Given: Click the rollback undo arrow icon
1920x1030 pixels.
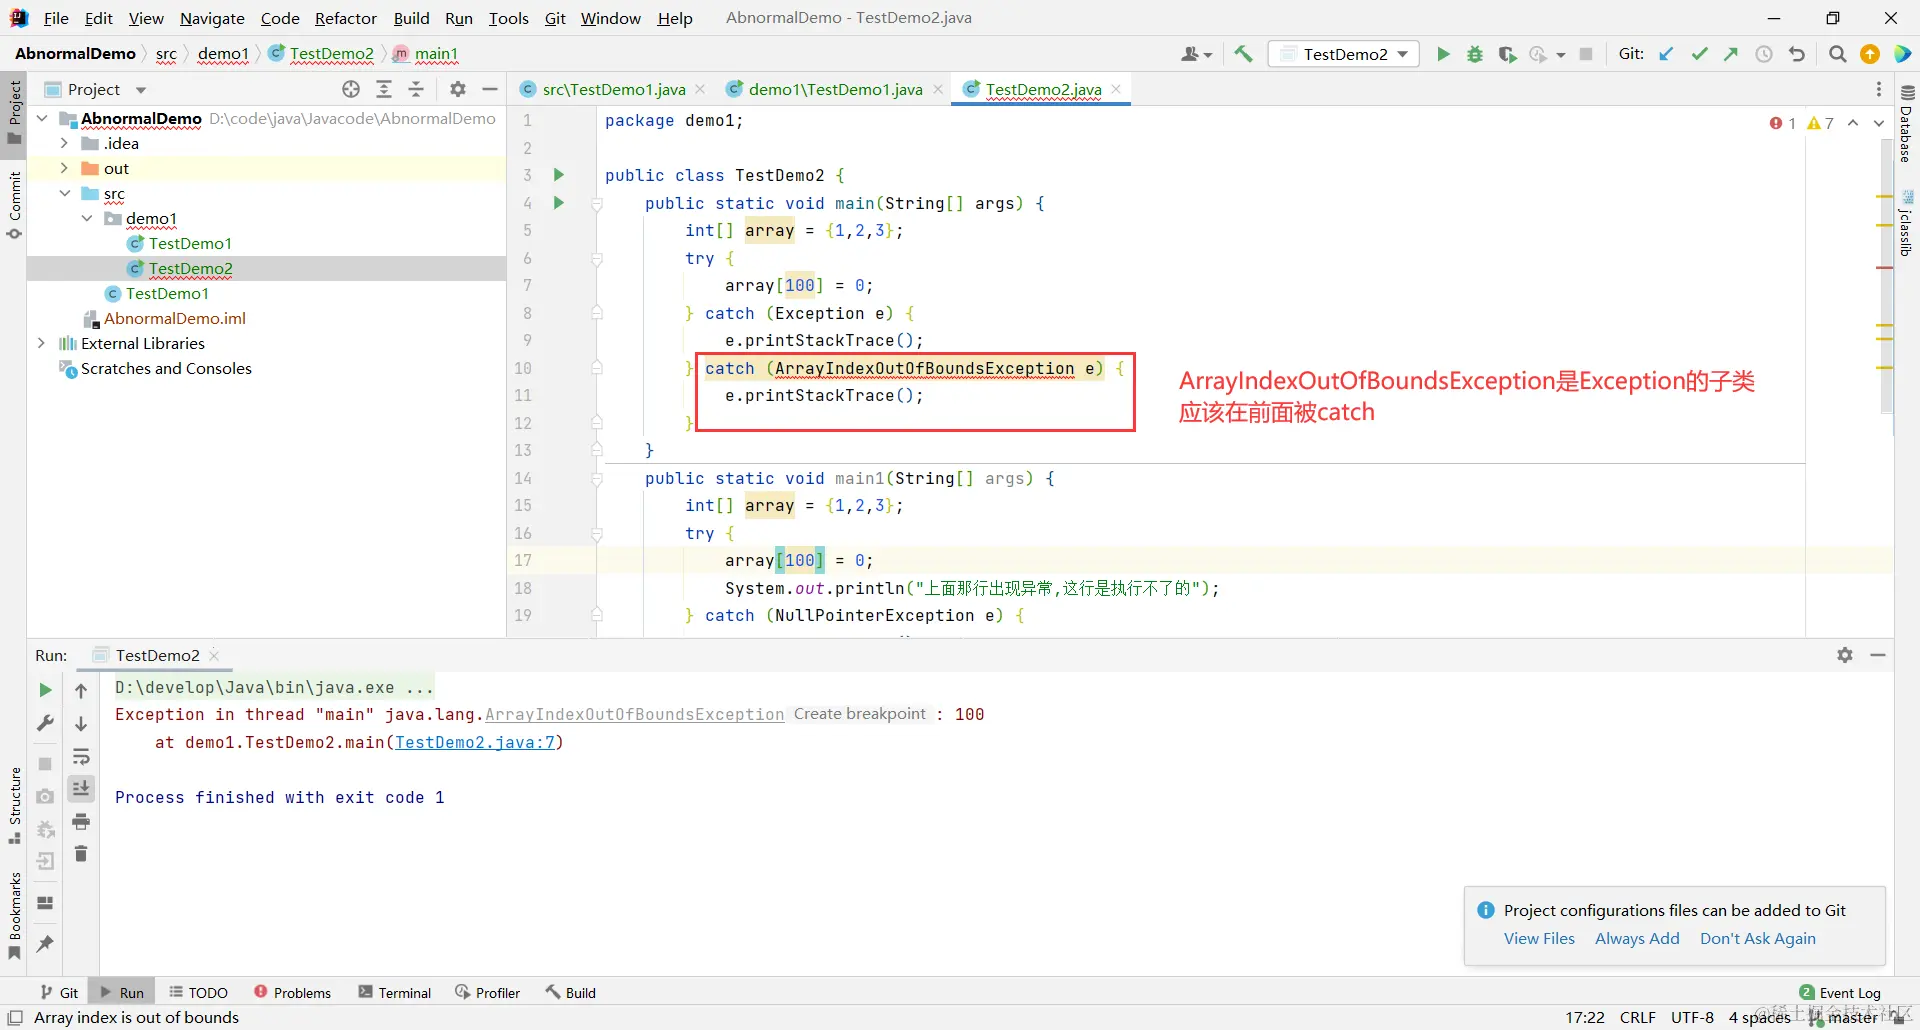Looking at the screenshot, I should tap(1797, 54).
